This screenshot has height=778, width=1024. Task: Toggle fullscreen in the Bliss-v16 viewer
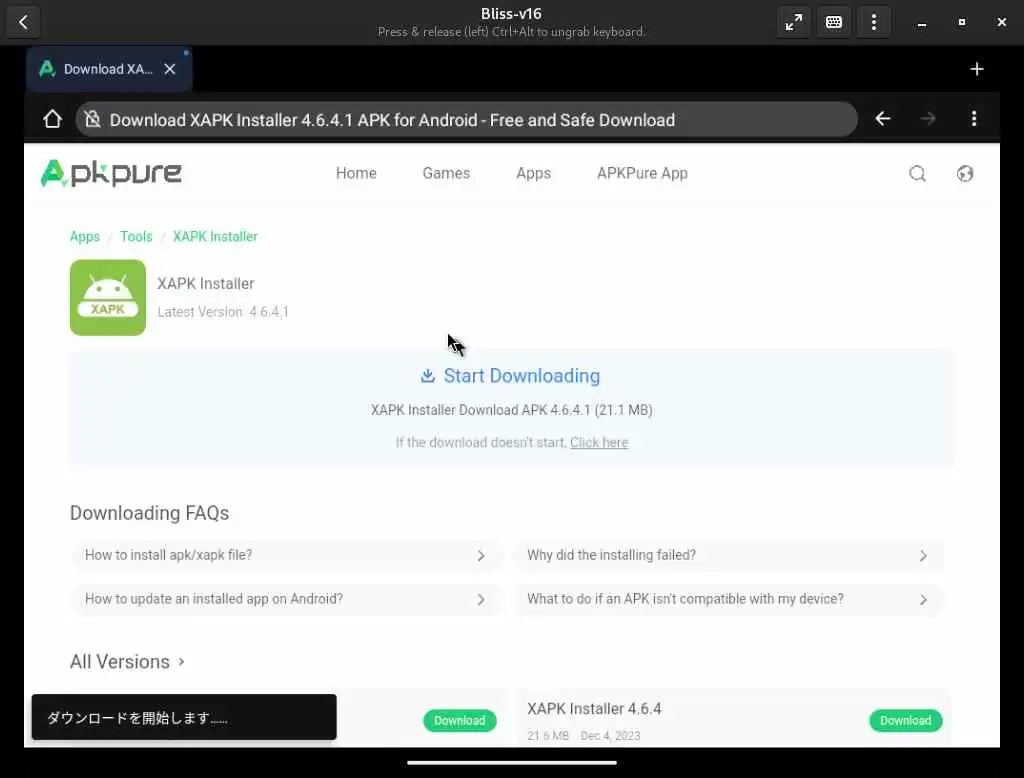coord(793,22)
